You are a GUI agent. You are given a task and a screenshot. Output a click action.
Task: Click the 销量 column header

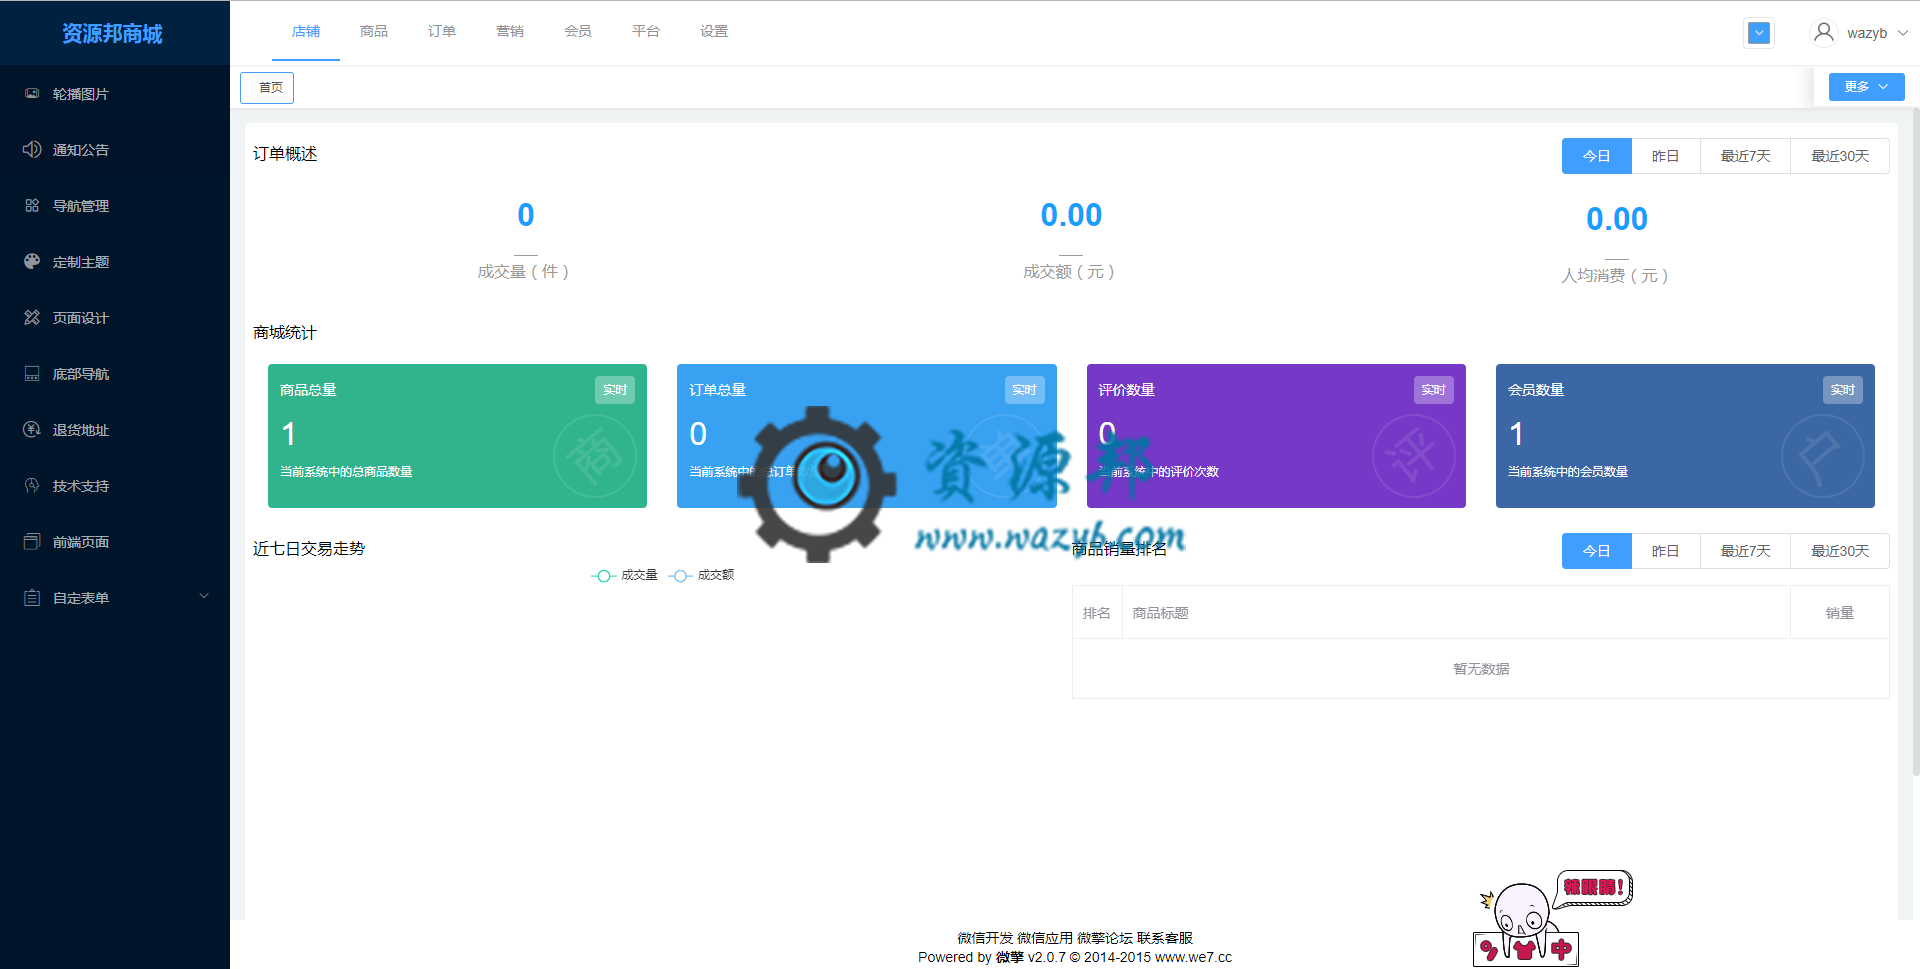(1840, 613)
